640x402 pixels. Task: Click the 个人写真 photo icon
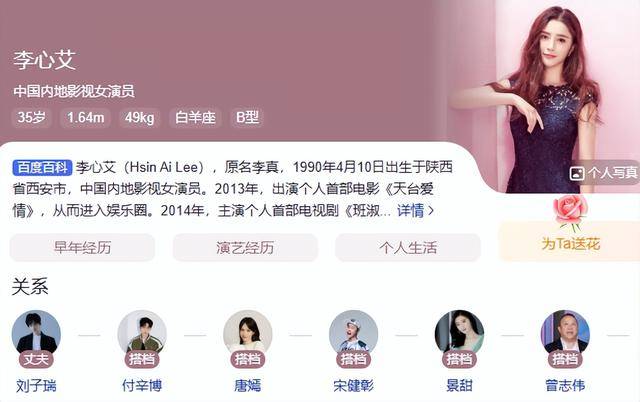pos(577,173)
